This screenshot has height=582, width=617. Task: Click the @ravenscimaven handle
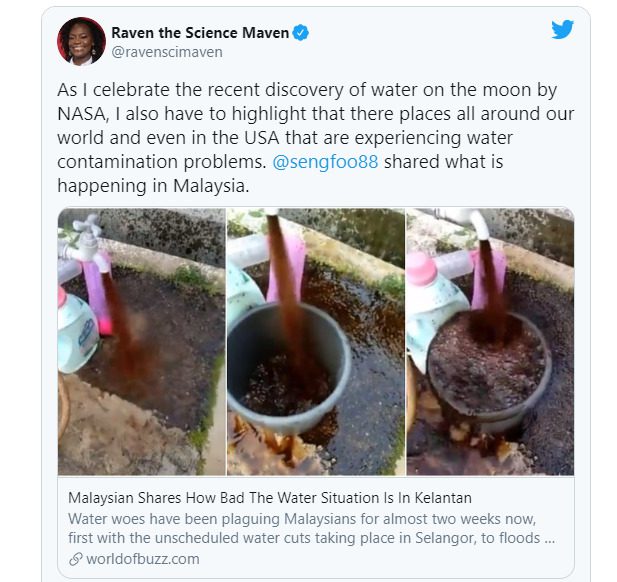(167, 52)
